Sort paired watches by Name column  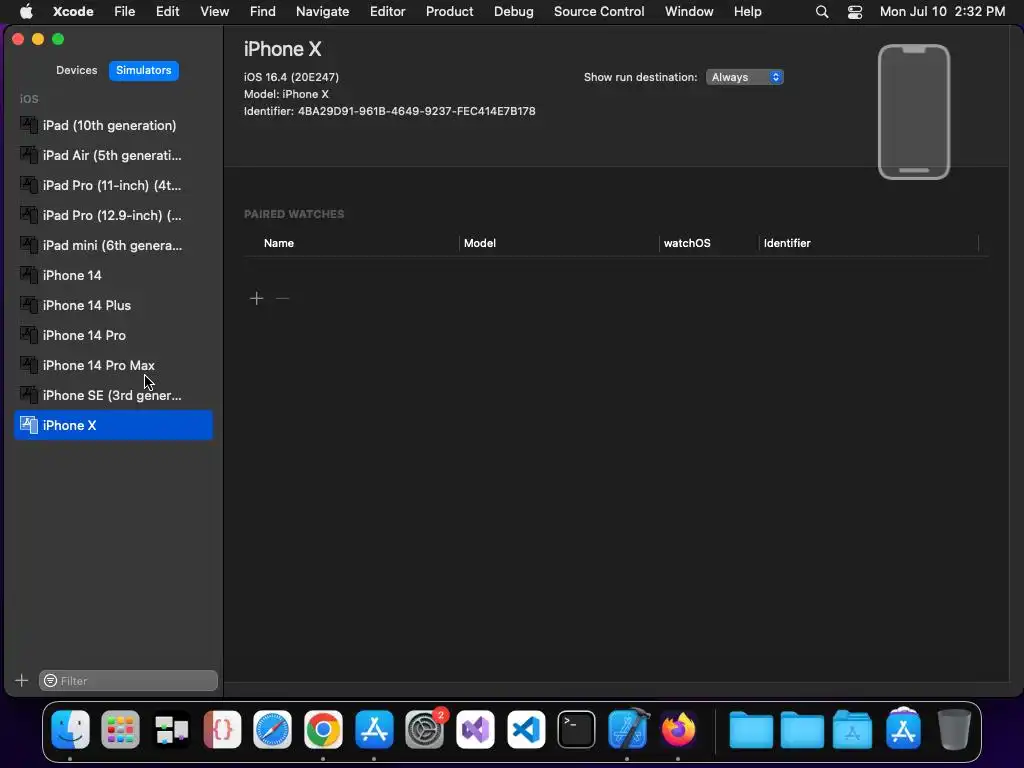pos(279,243)
